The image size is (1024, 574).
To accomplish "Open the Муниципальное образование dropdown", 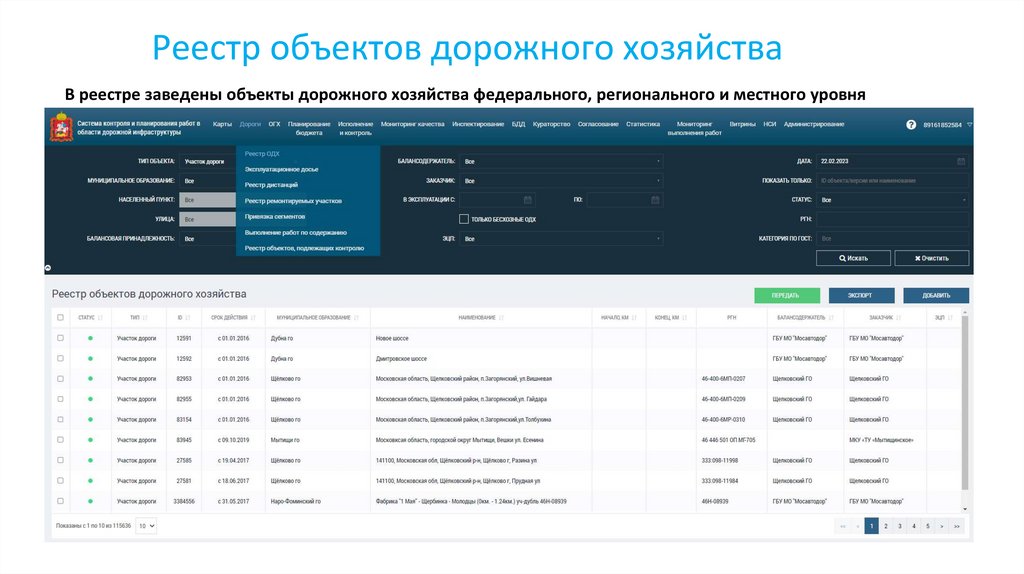I will tap(208, 181).
